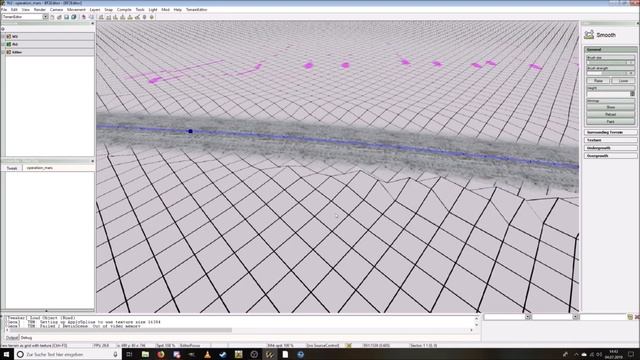Open the TerrainEditor menu in menu bar
Image resolution: width=640 pixels, height=360 pixels.
pyautogui.click(x=197, y=9)
